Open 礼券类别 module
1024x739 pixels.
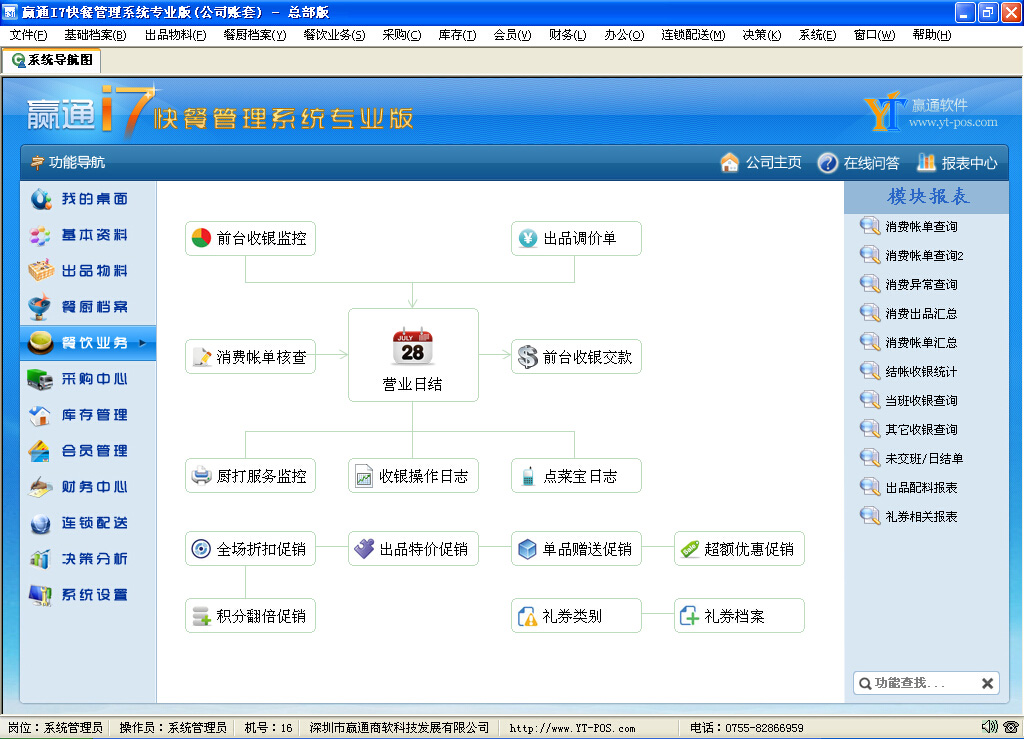[576, 616]
